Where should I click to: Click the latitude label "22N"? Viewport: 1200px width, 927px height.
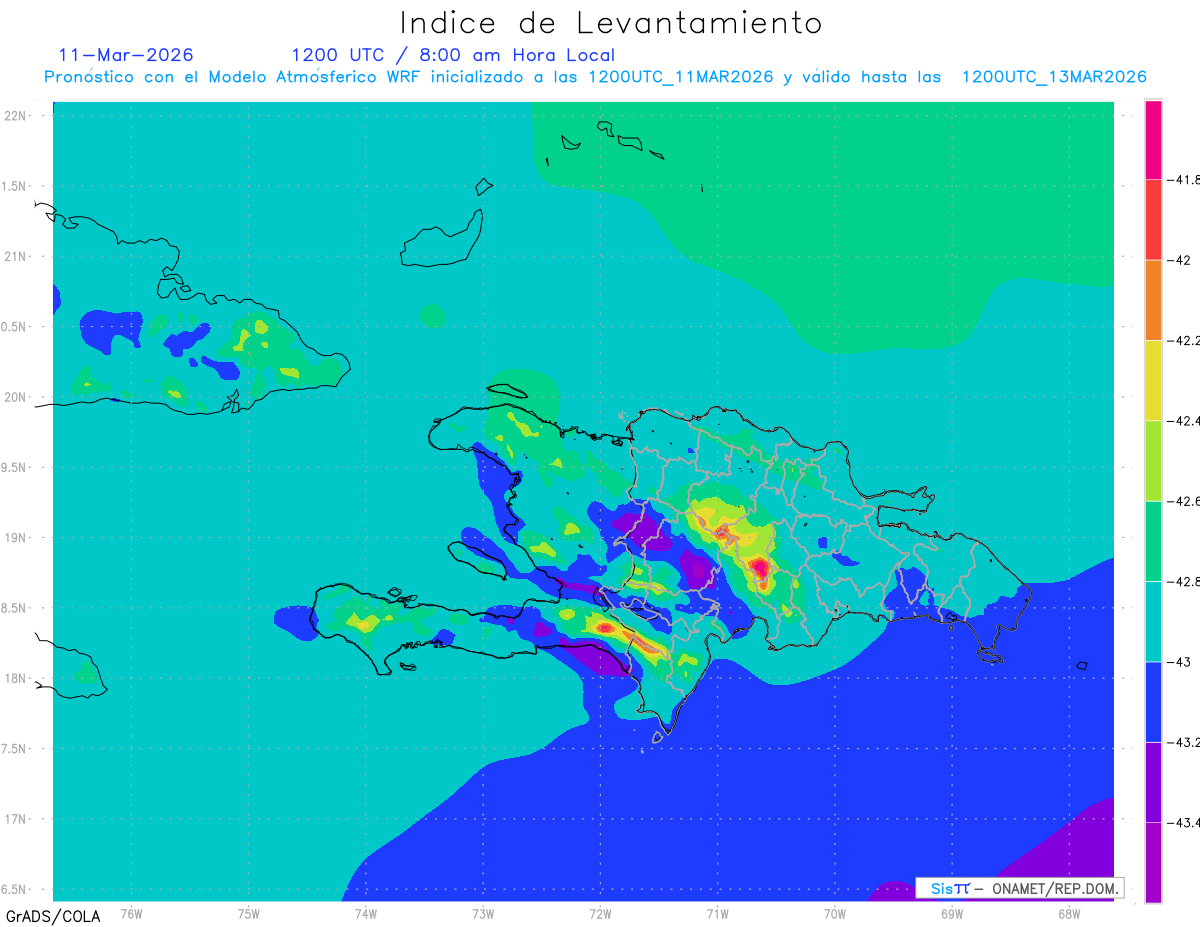(15, 116)
